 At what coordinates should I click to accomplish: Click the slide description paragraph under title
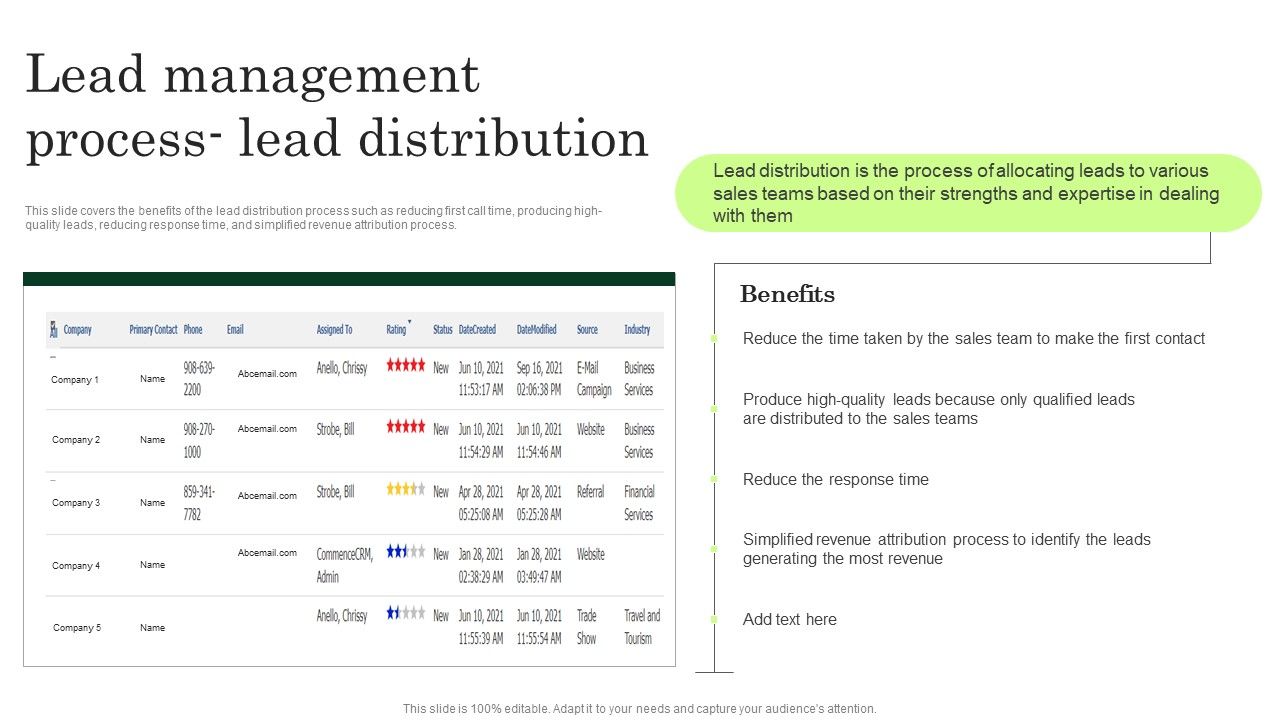click(314, 218)
